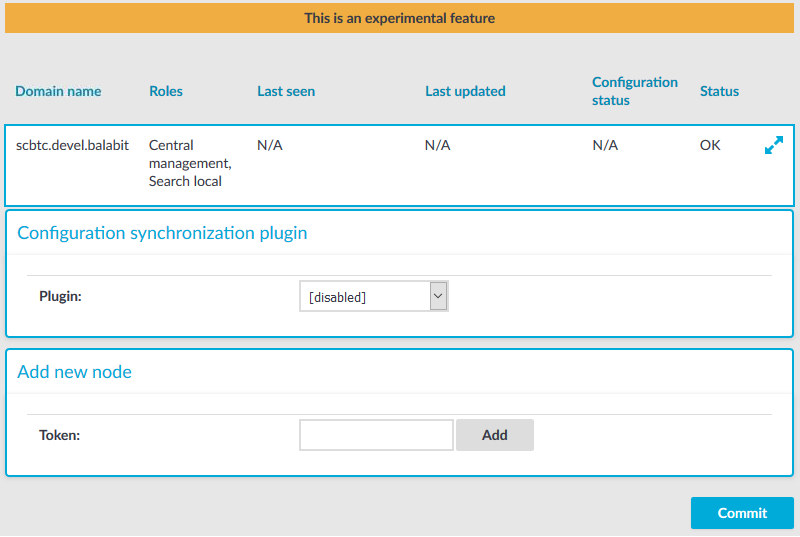Commit the configuration changes

coord(742,513)
